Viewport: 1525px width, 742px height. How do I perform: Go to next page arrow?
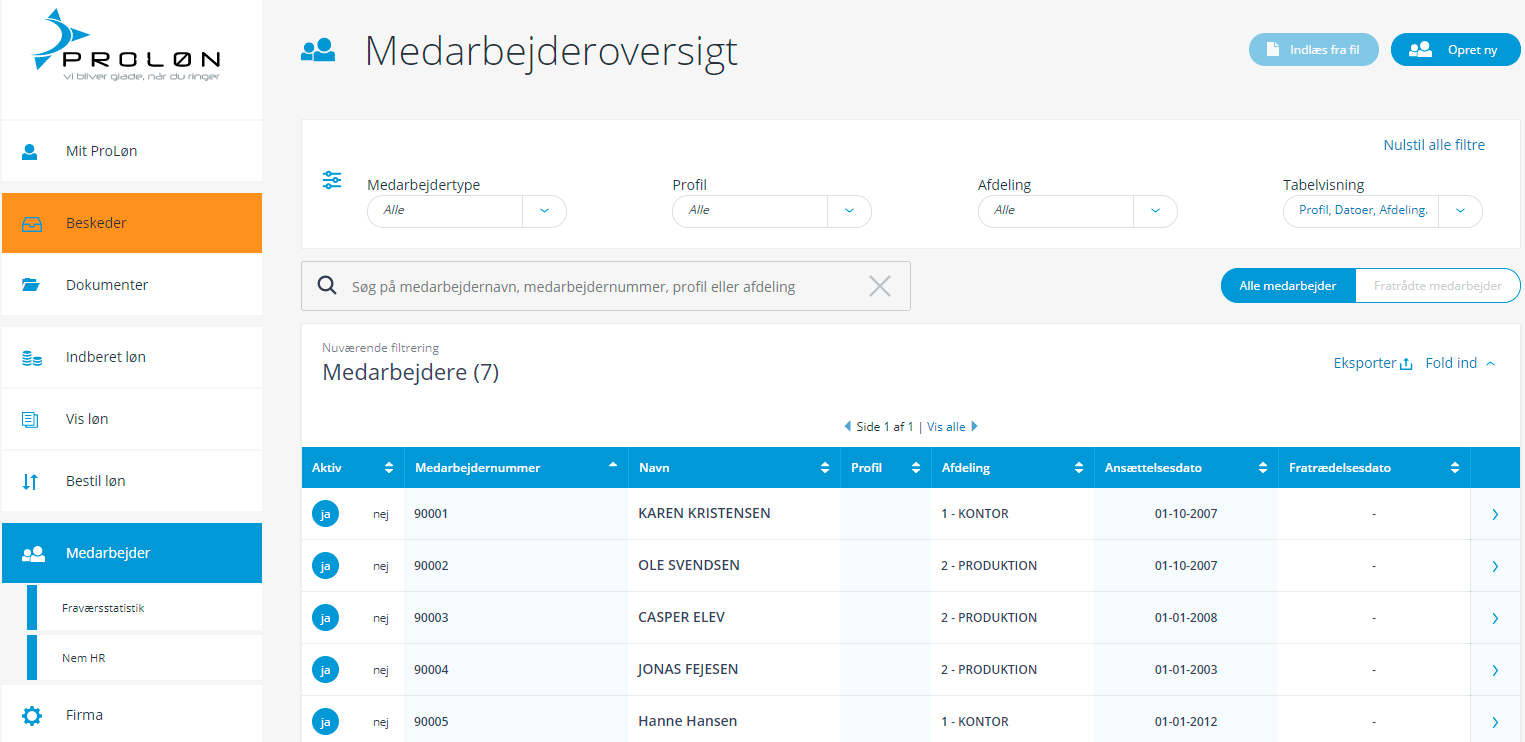click(975, 427)
